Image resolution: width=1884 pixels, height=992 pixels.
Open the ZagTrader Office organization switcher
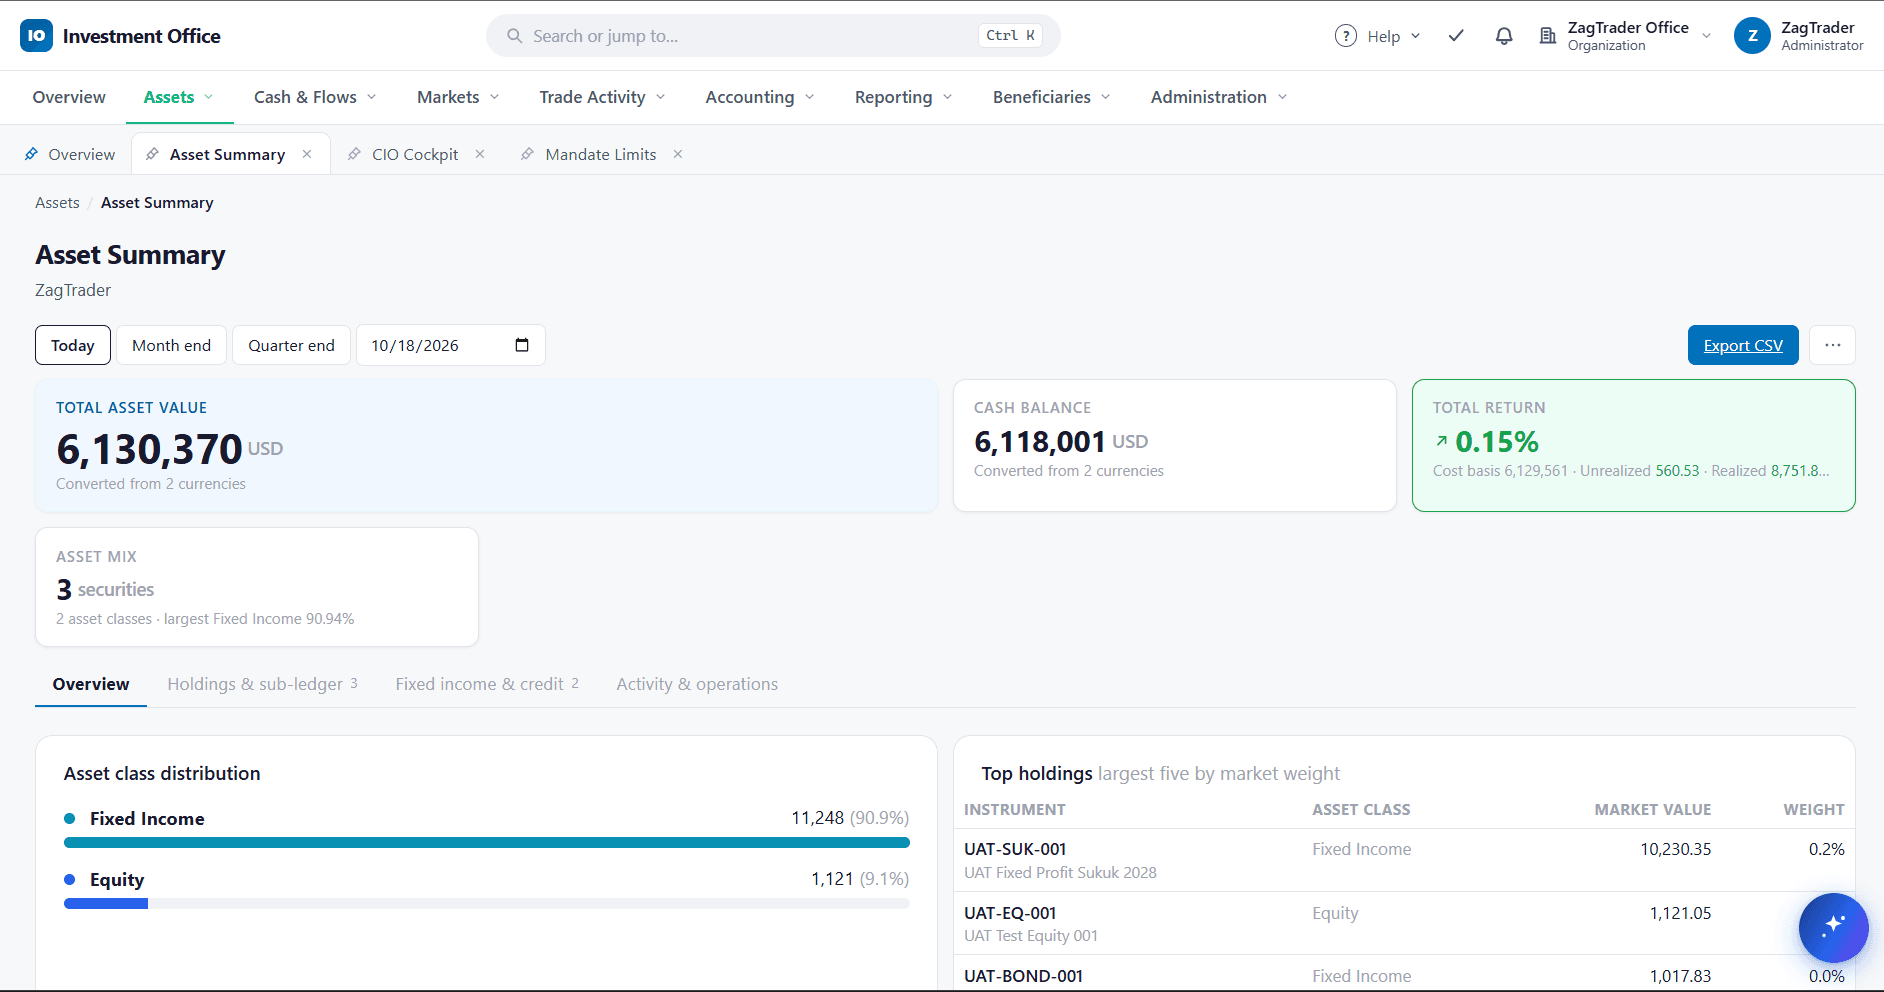(1626, 36)
